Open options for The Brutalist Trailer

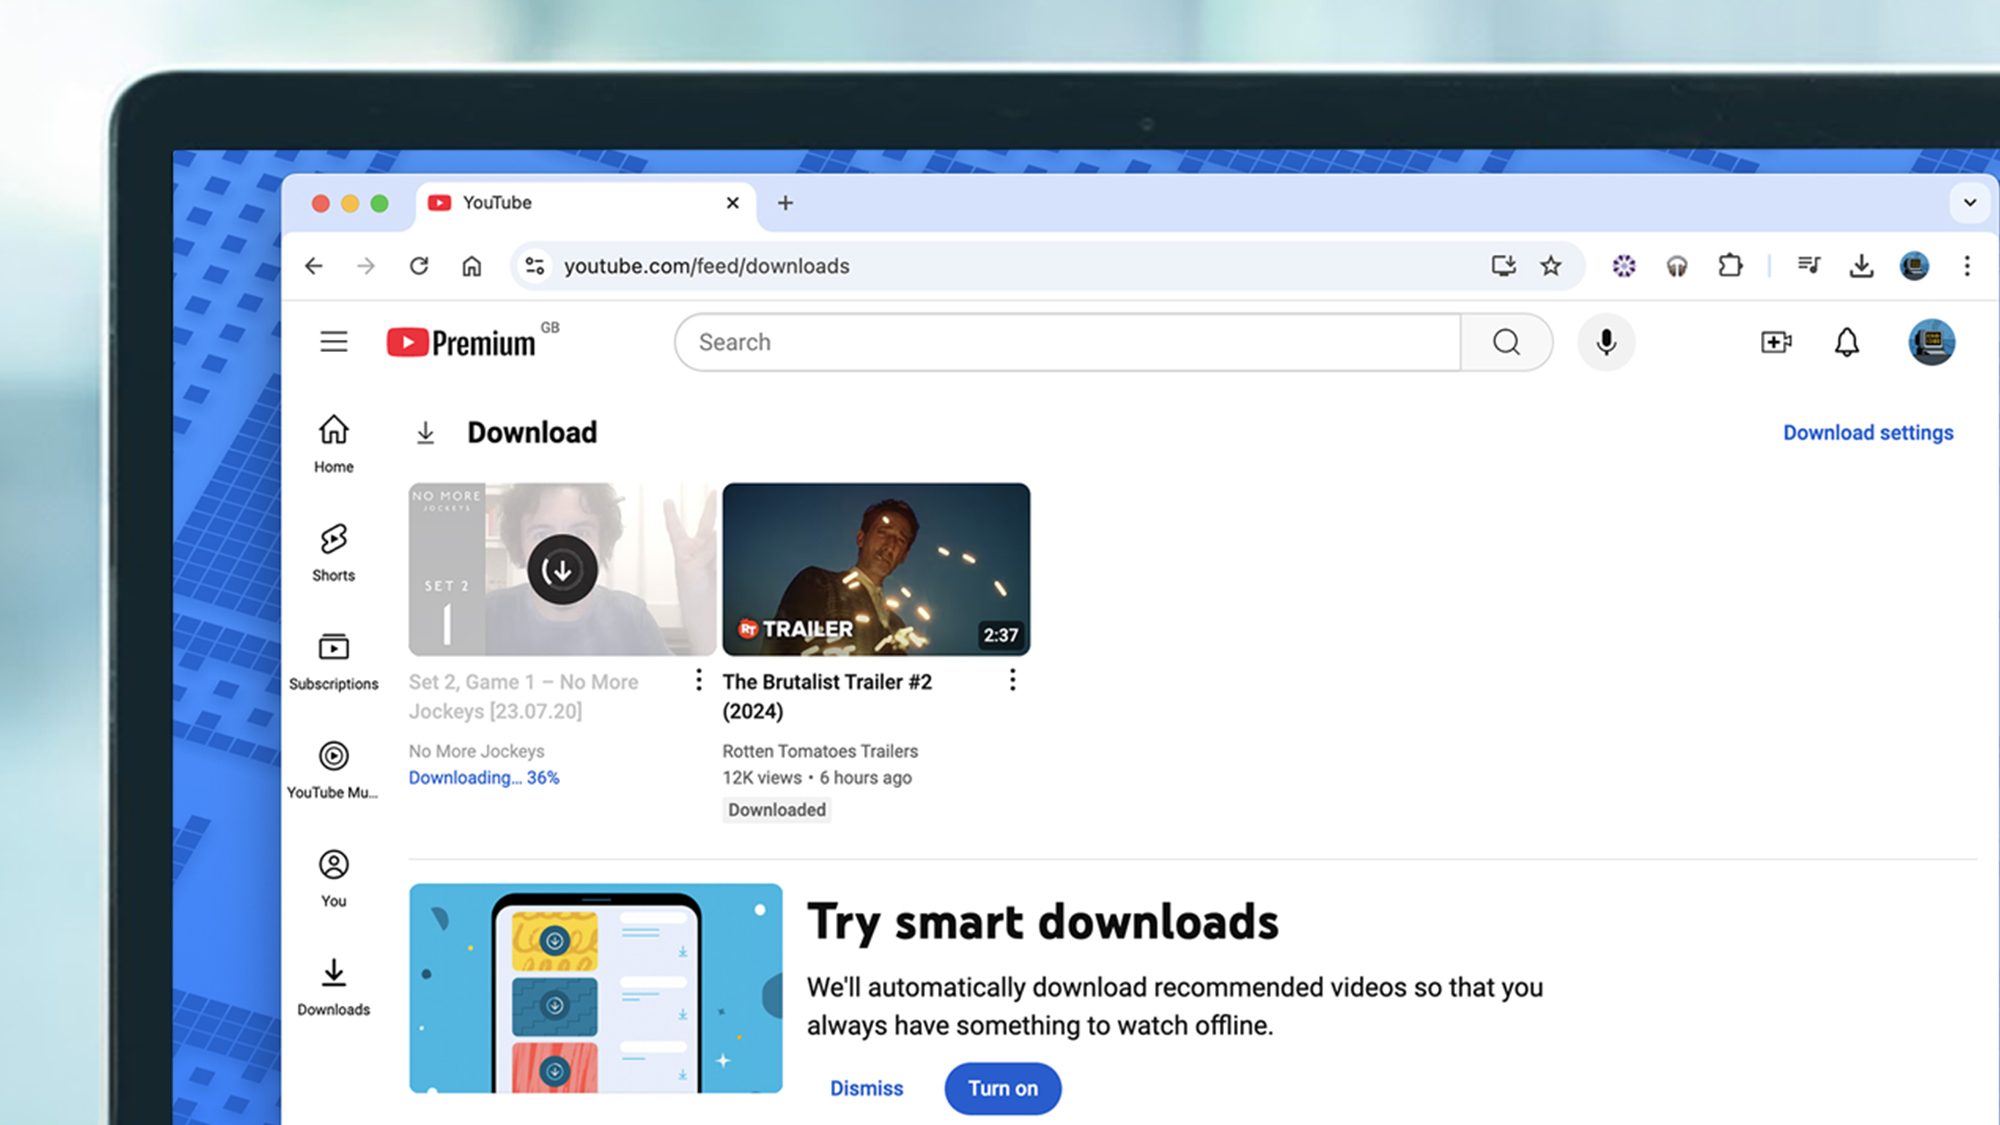click(1012, 681)
